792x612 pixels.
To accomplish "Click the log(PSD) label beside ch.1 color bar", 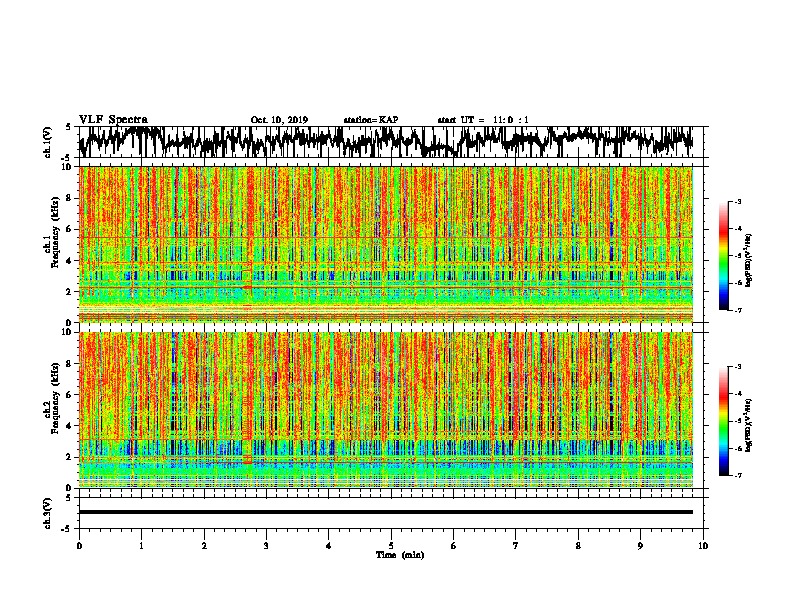I will (749, 261).
